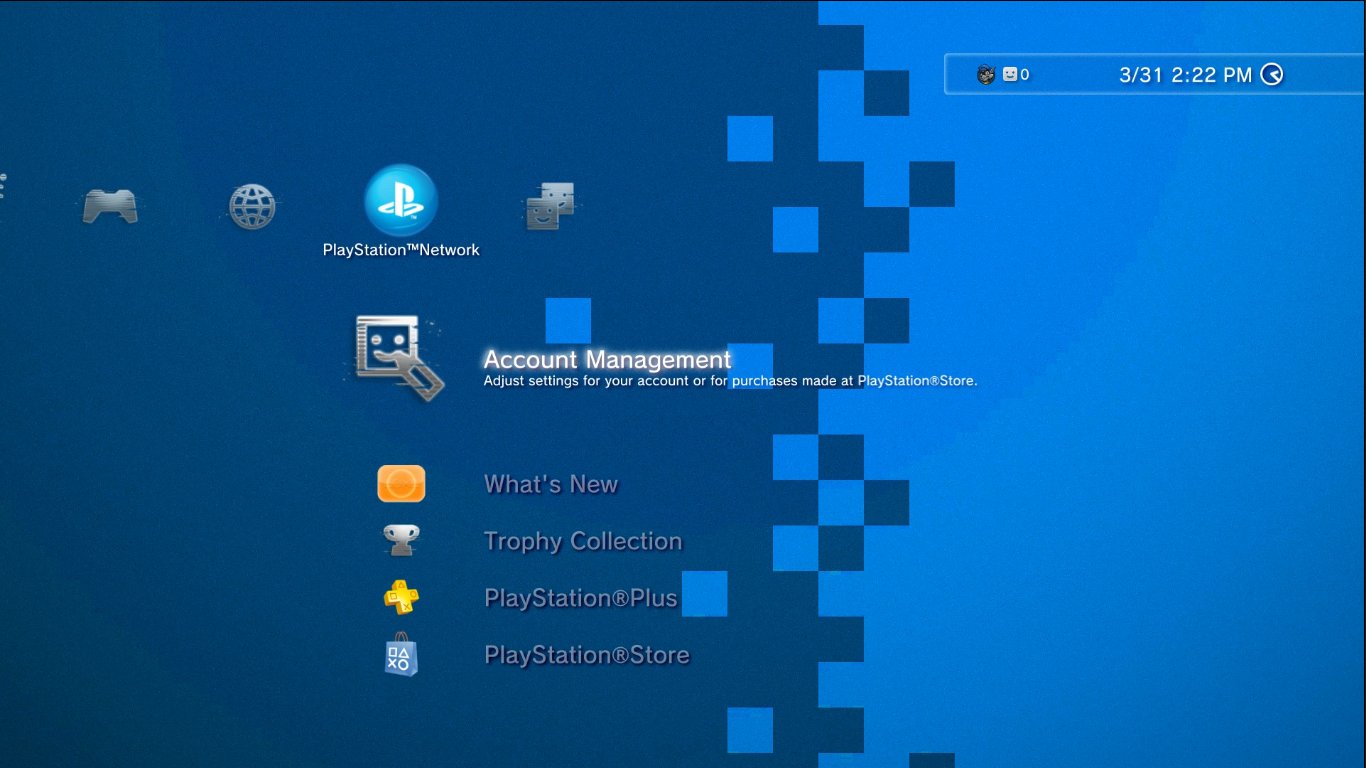Click the Account Management description text
The image size is (1366, 768).
pyautogui.click(x=730, y=381)
